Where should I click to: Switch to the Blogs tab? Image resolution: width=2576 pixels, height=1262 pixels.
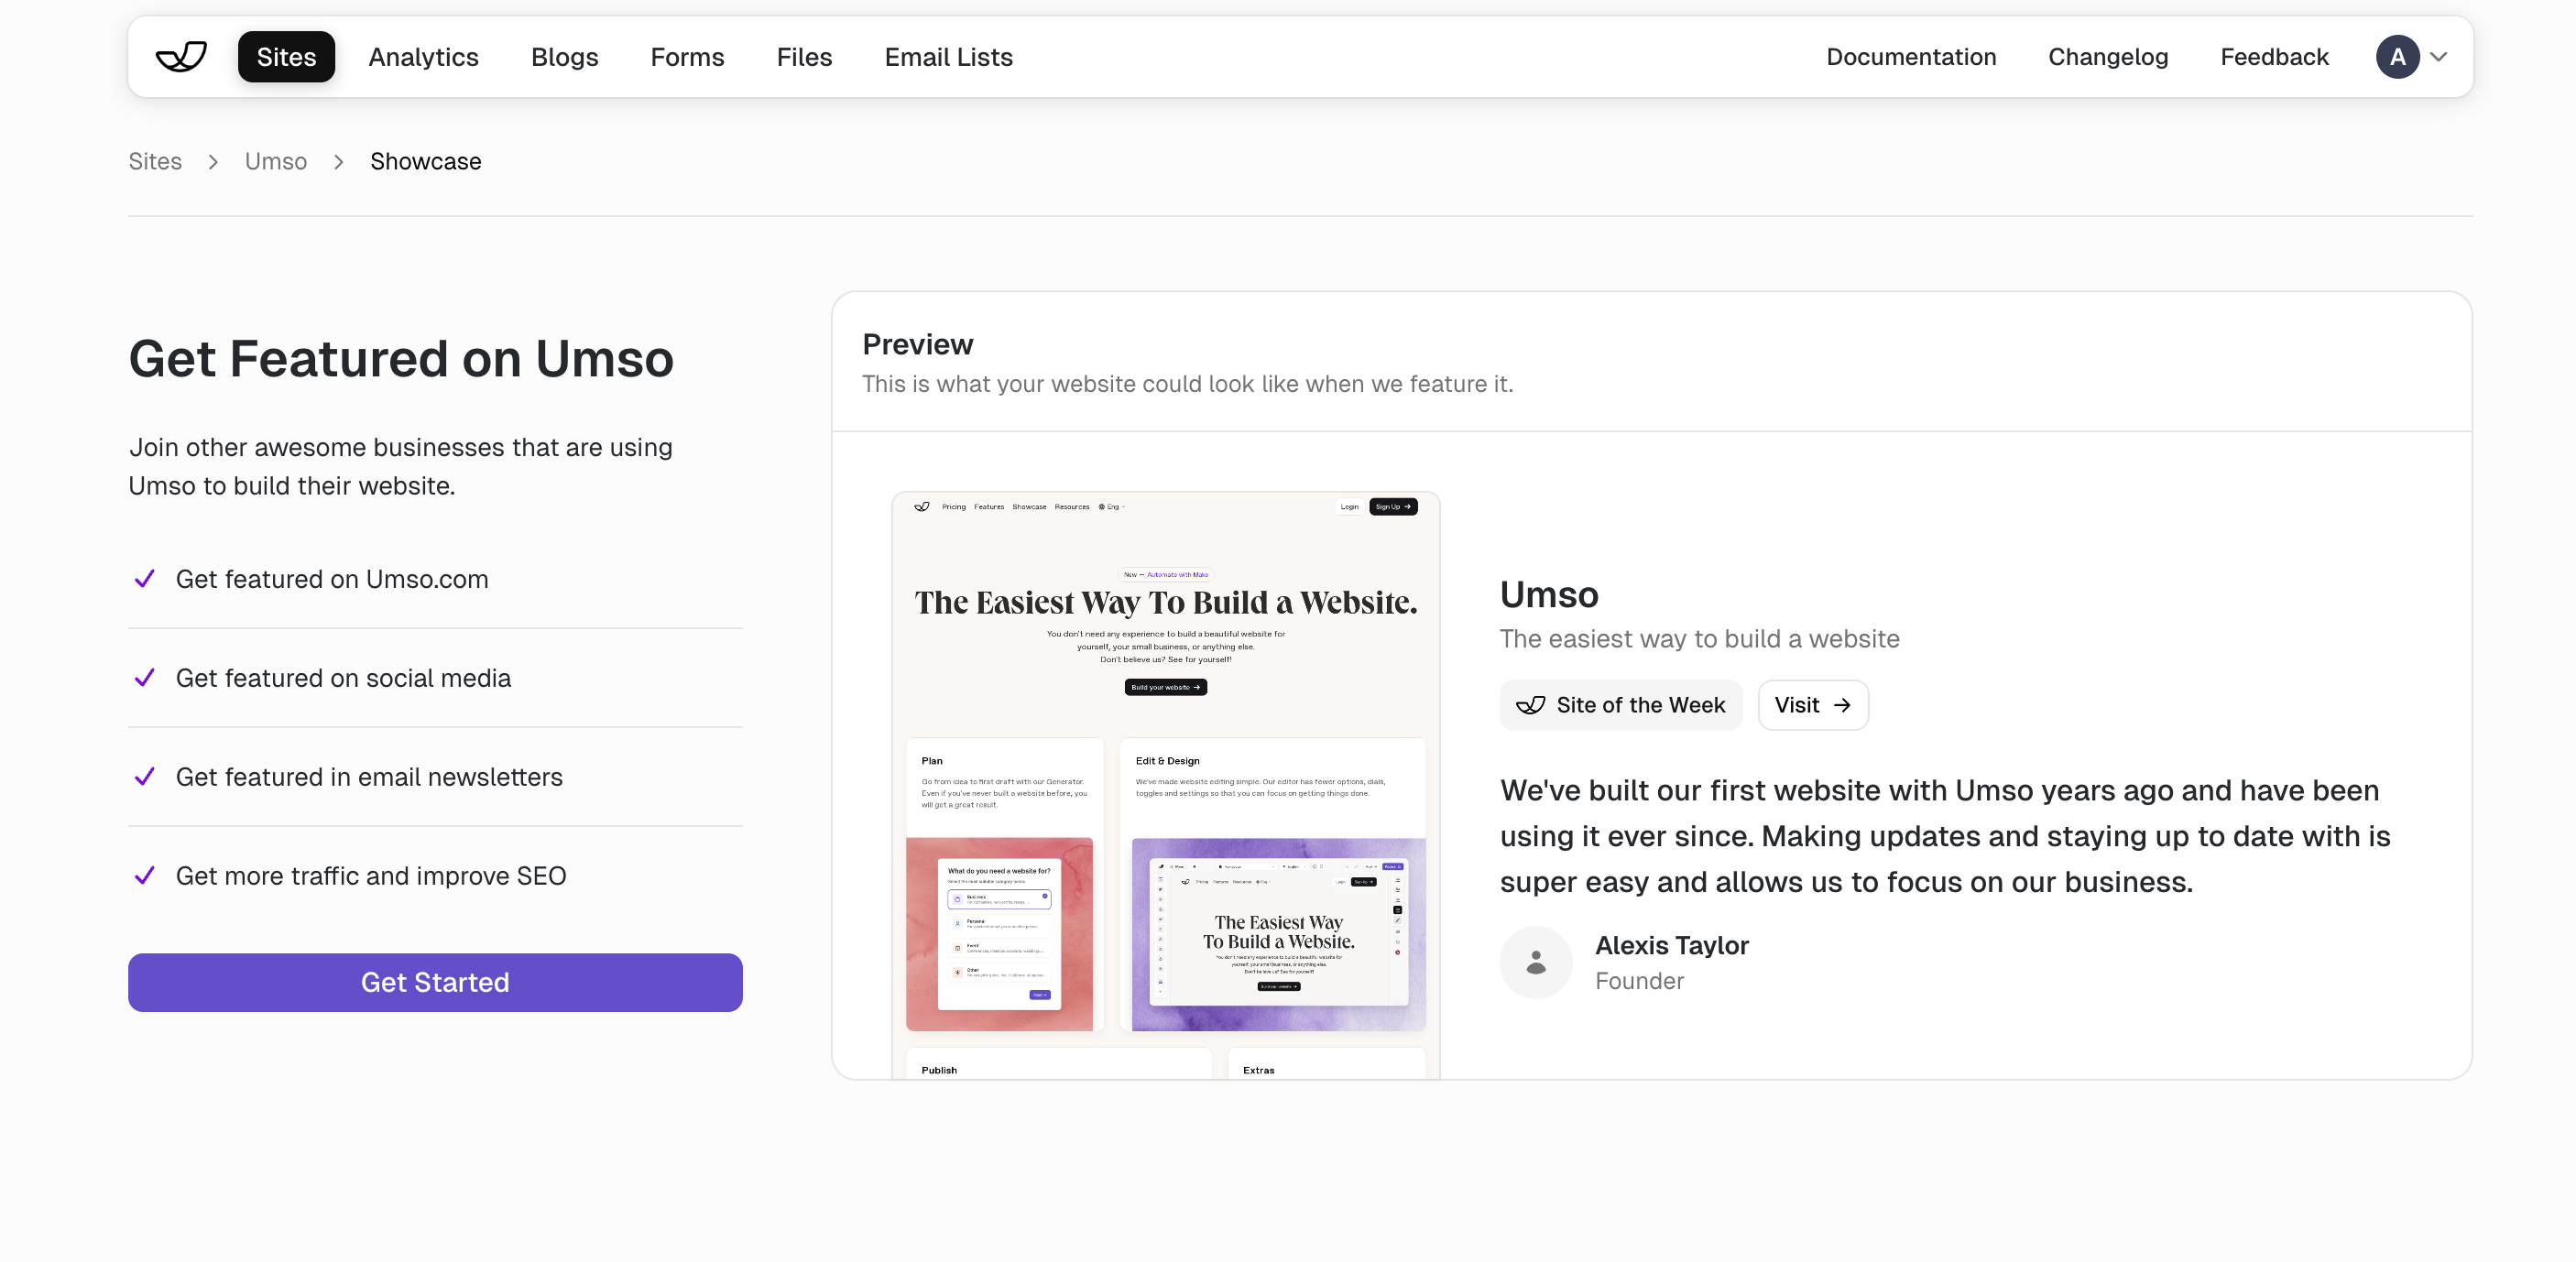(564, 57)
